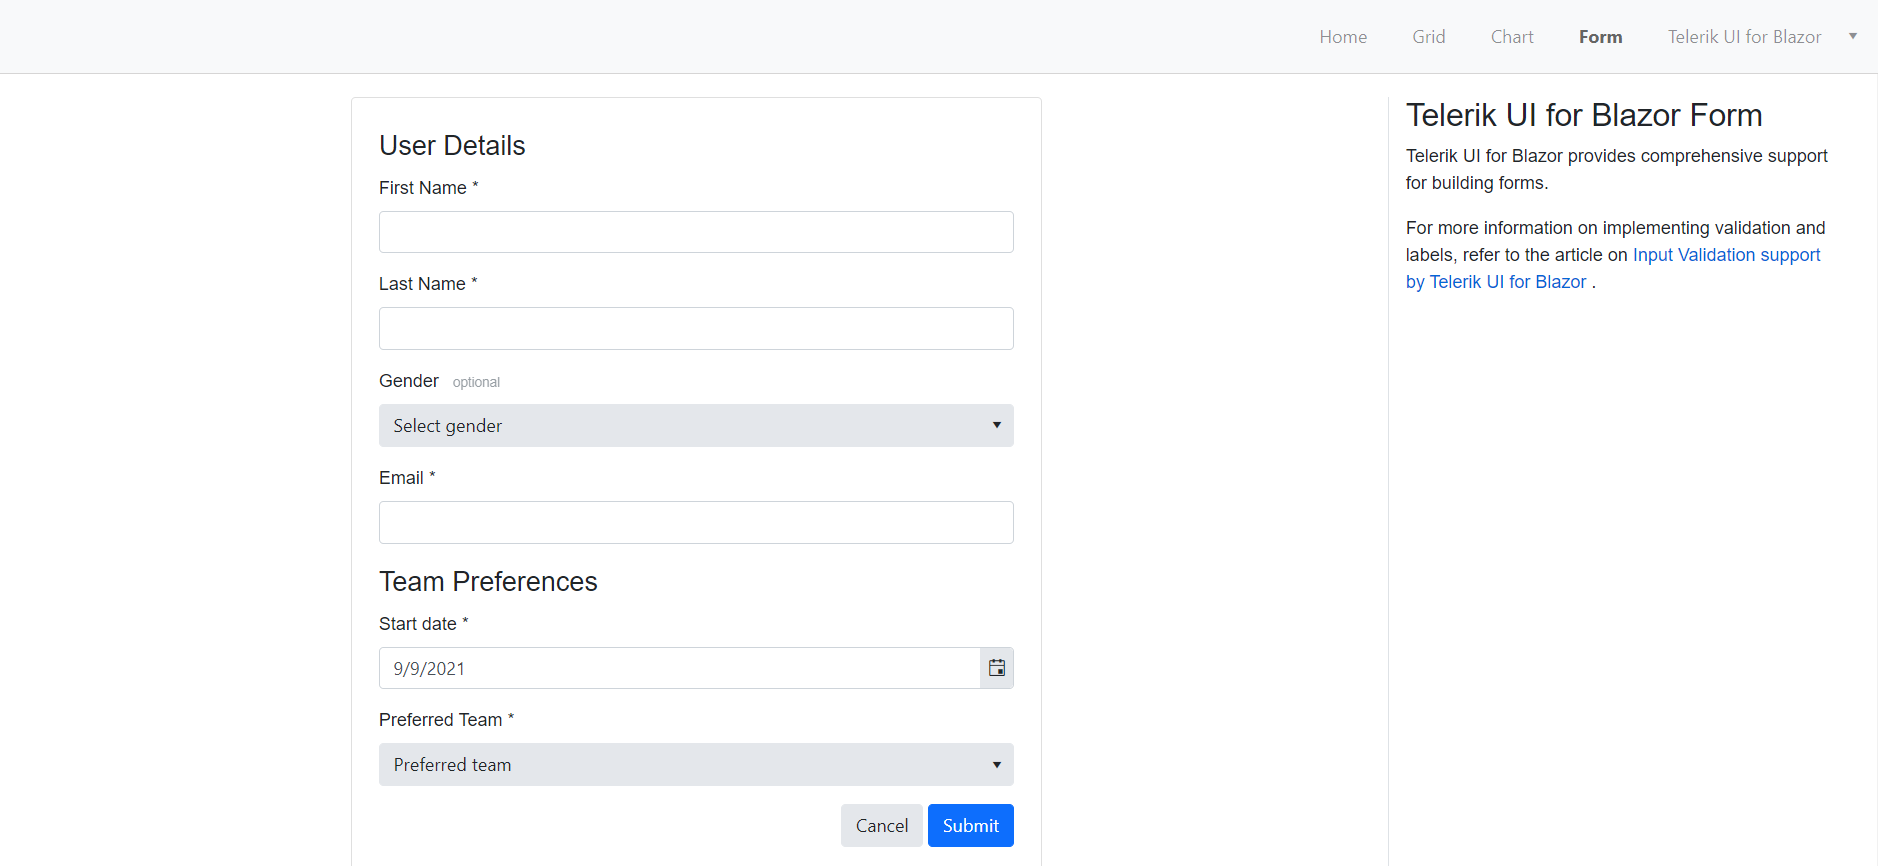Click the Select gender combo box text

(x=448, y=426)
